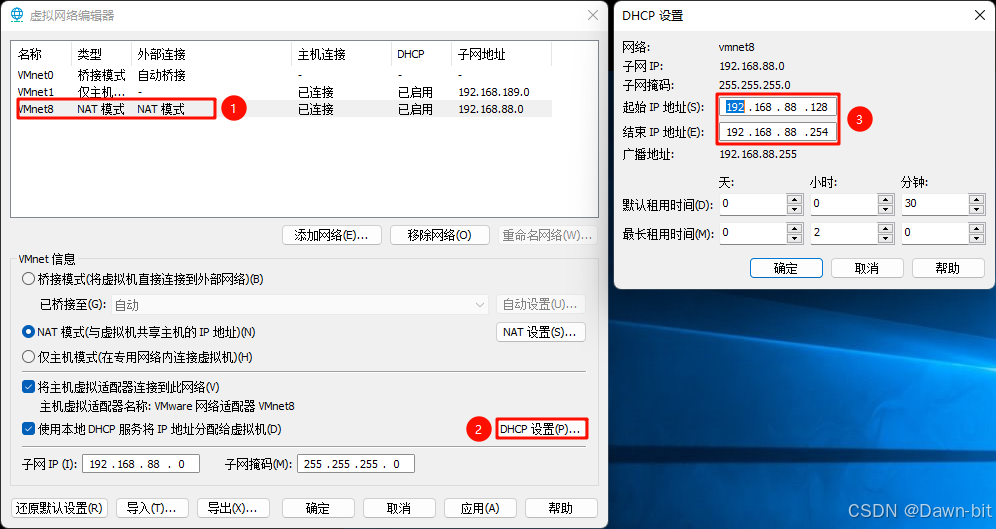The image size is (996, 529).
Task: Increase maximum lease hours with up arrow
Action: (886, 229)
